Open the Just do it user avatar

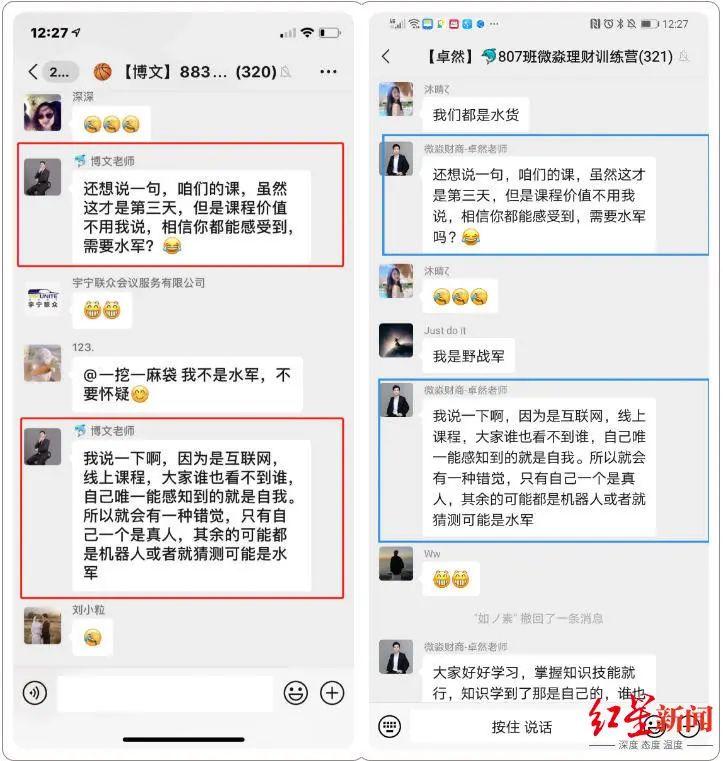(x=396, y=340)
